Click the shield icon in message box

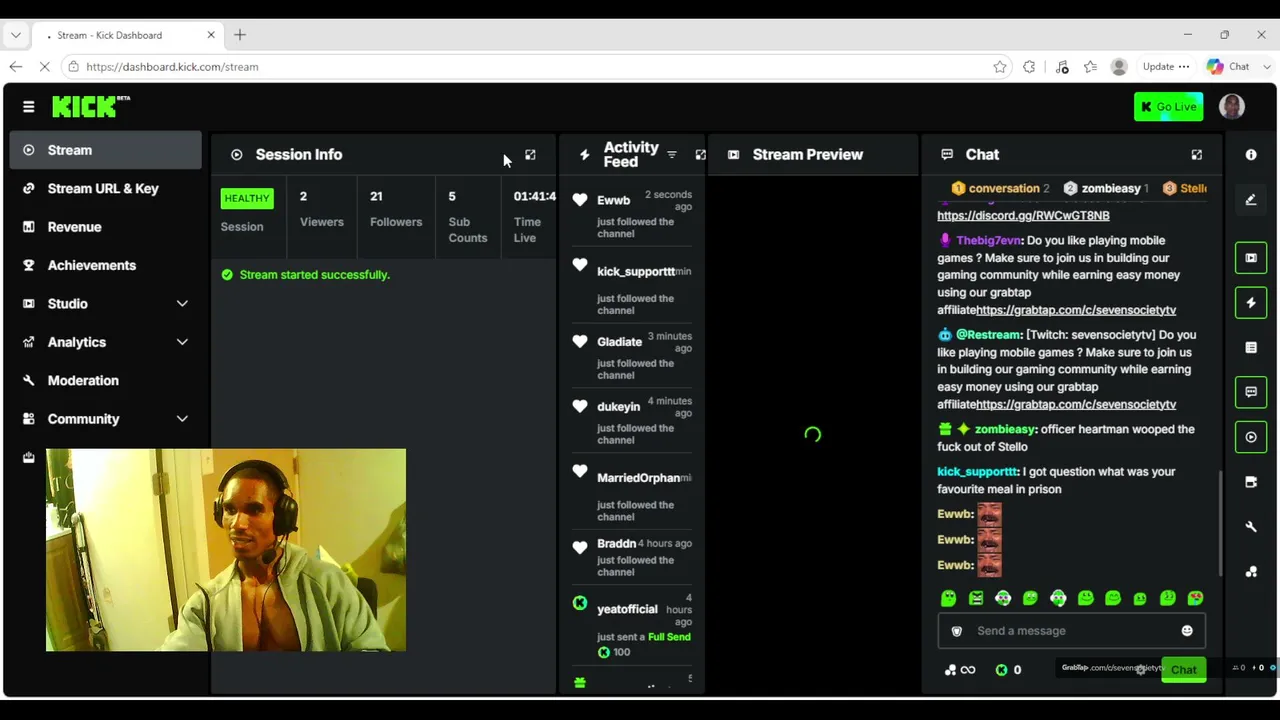coord(956,631)
